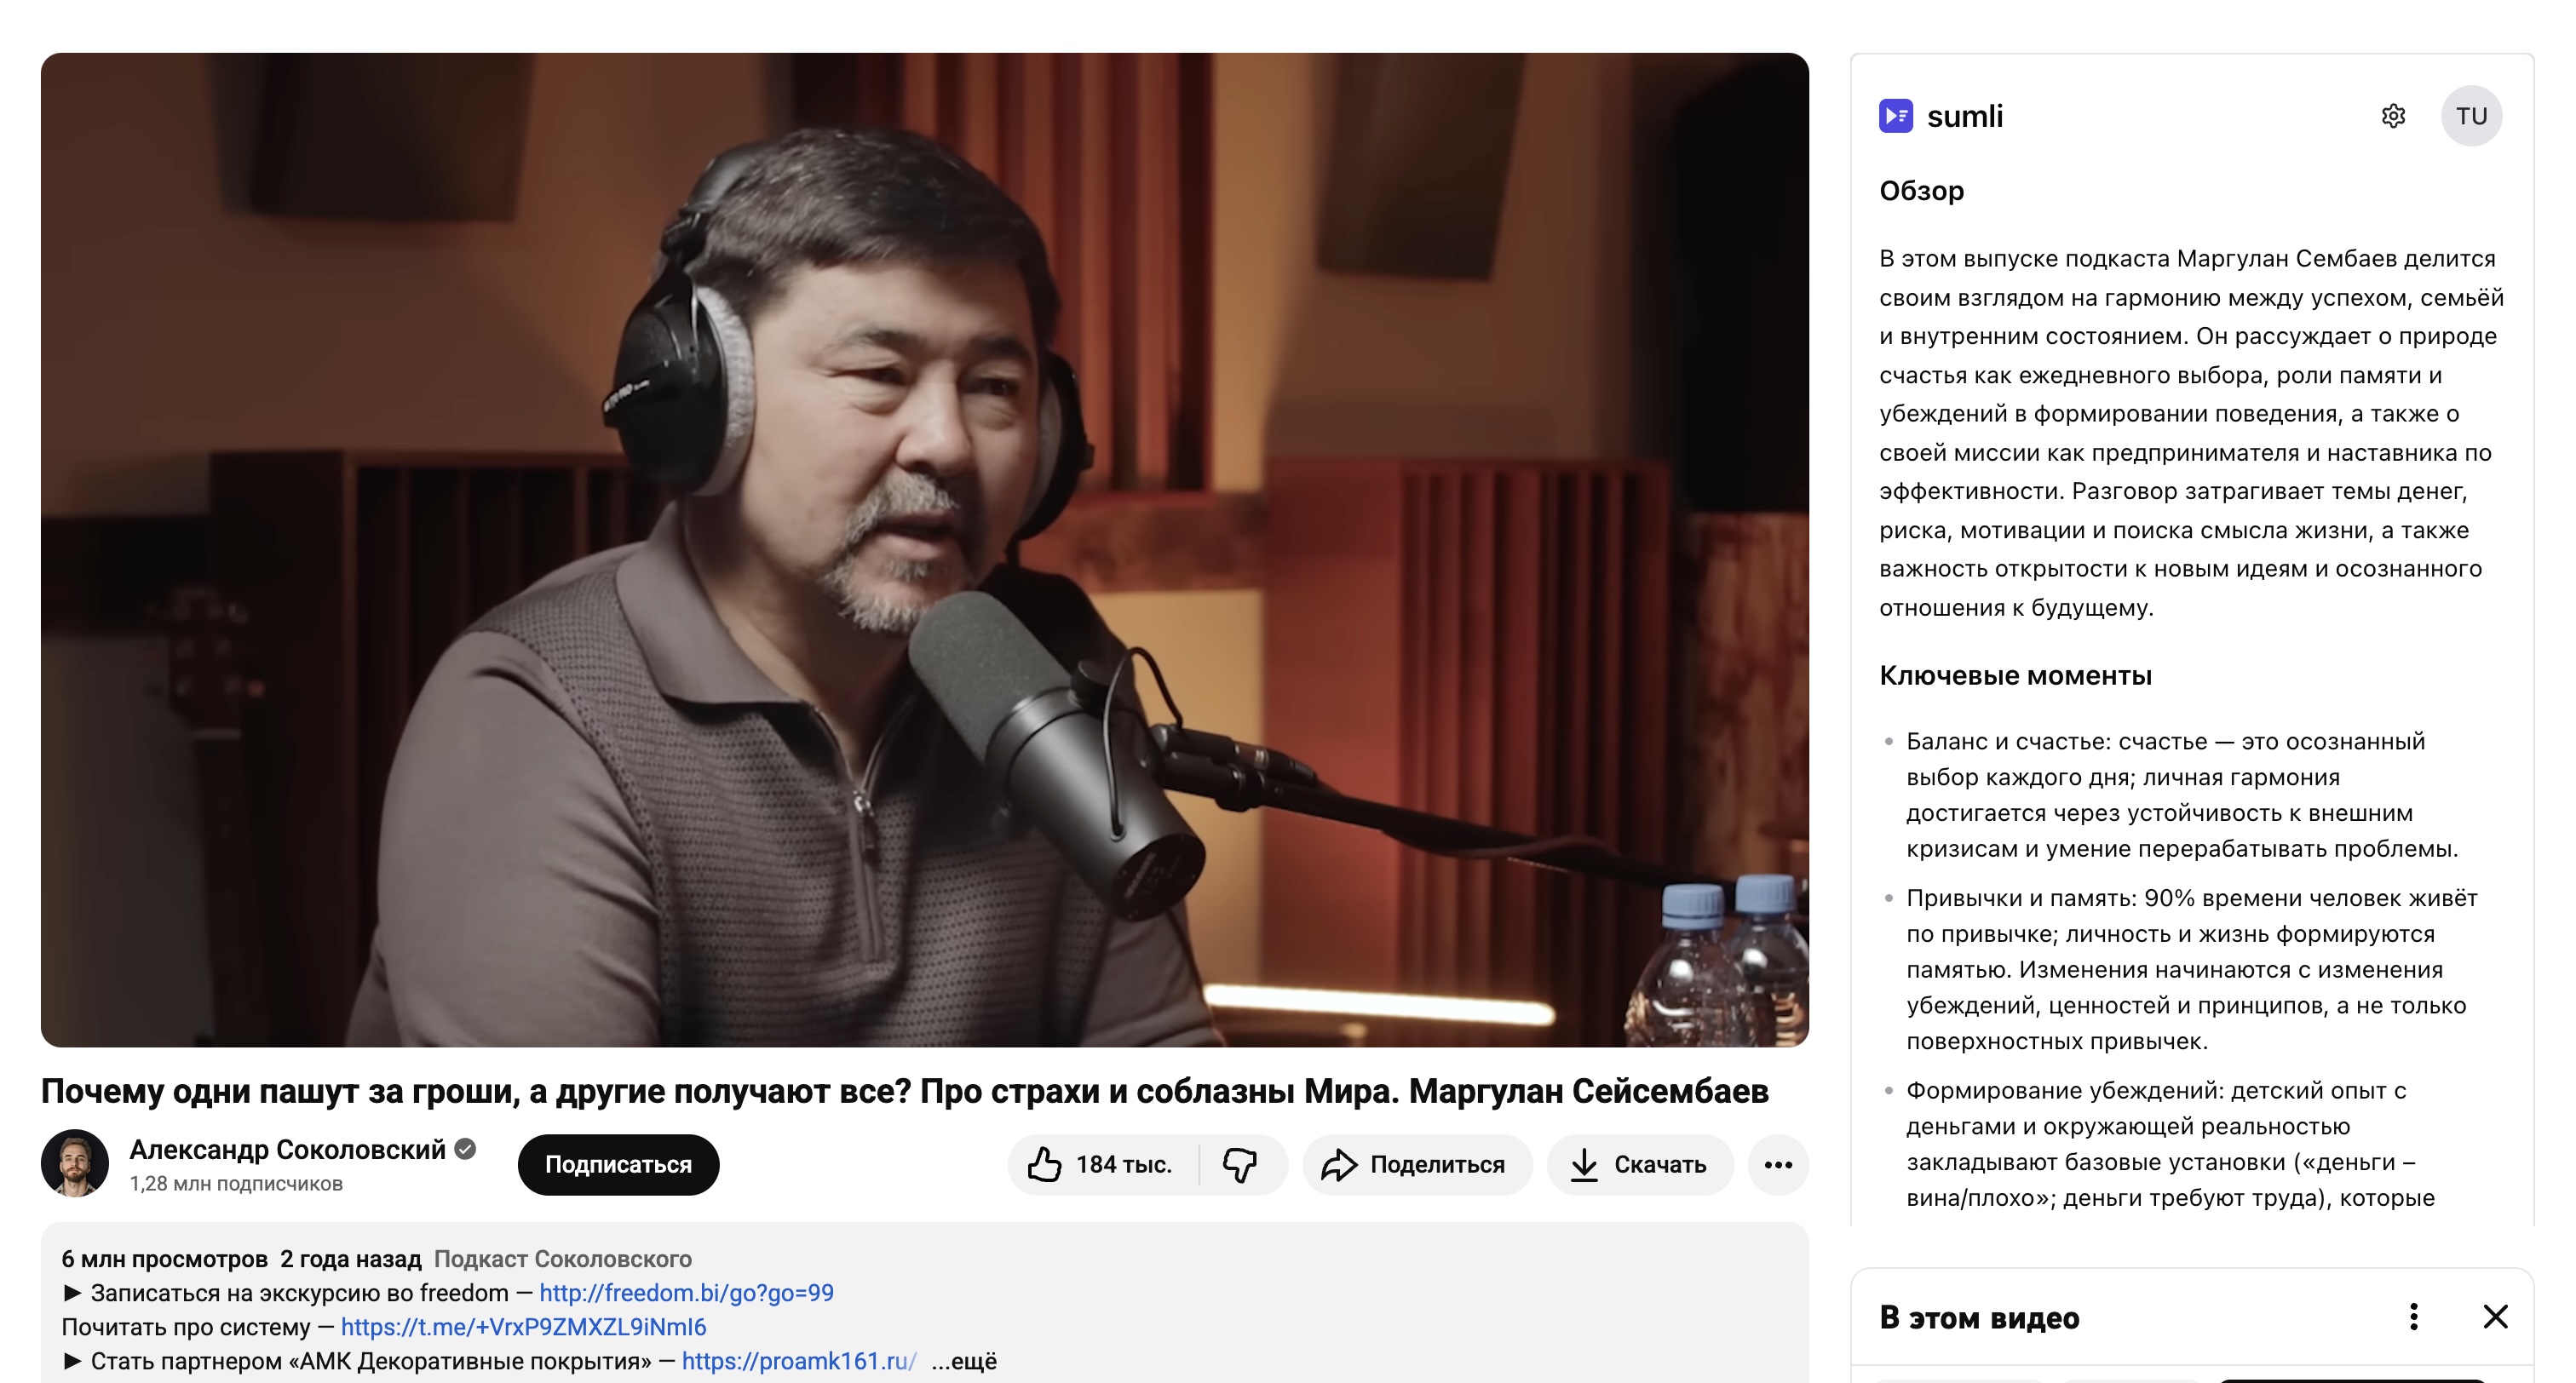2576x1383 pixels.
Task: Click the sumli logo icon
Action: (x=1897, y=116)
